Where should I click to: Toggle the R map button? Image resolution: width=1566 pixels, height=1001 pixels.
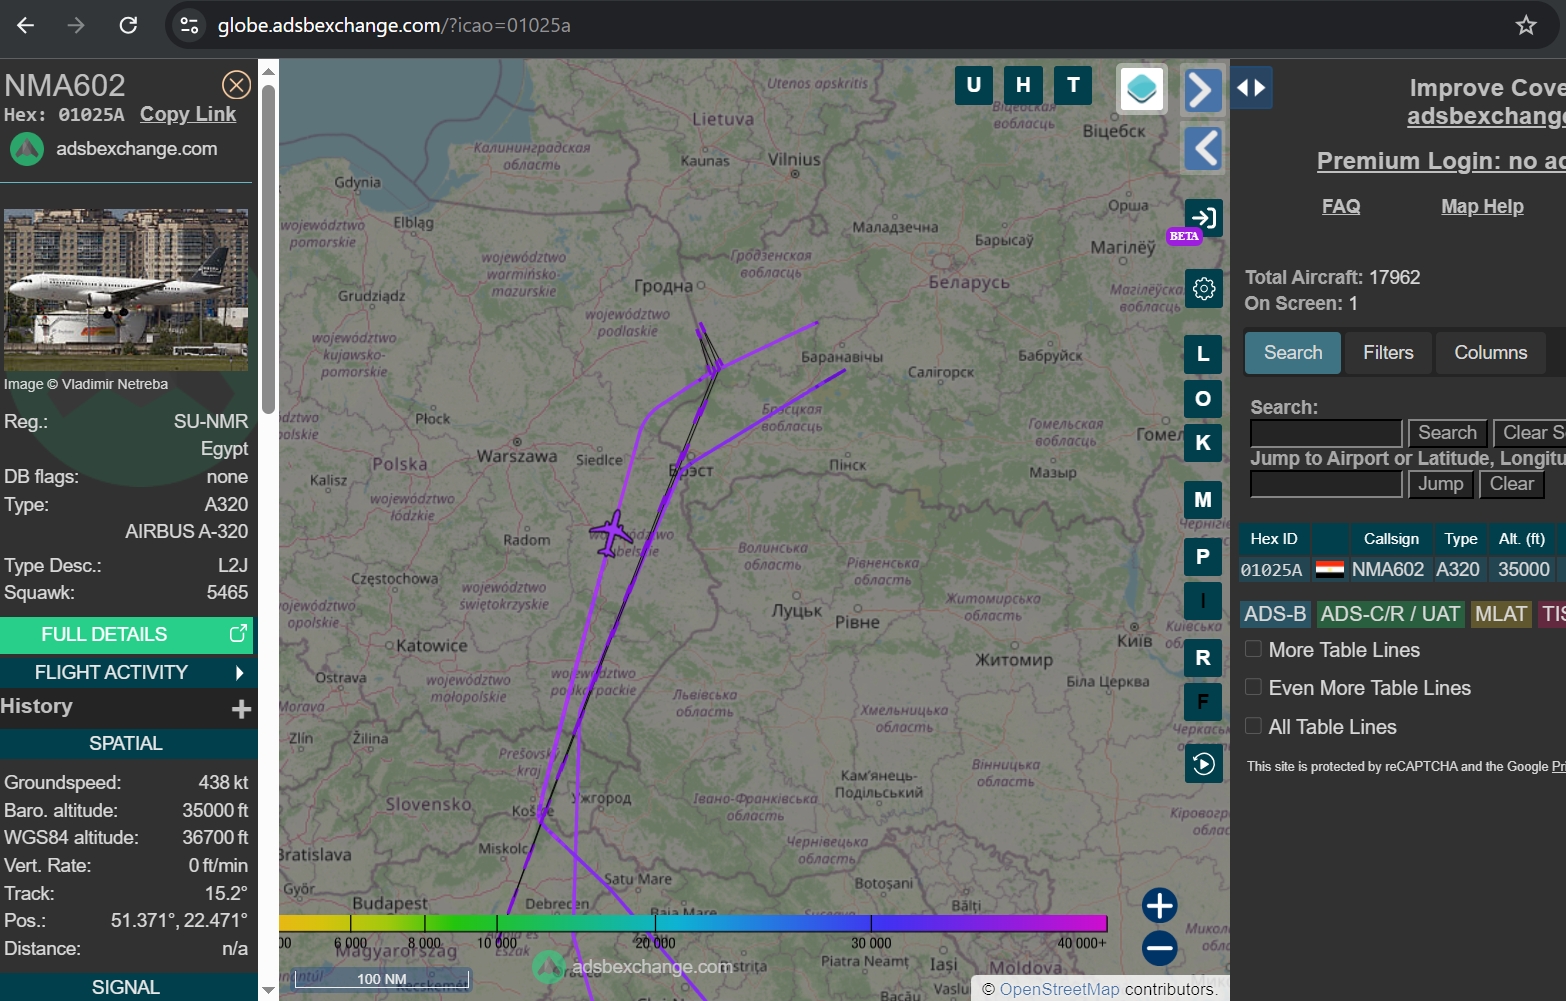pyautogui.click(x=1203, y=658)
